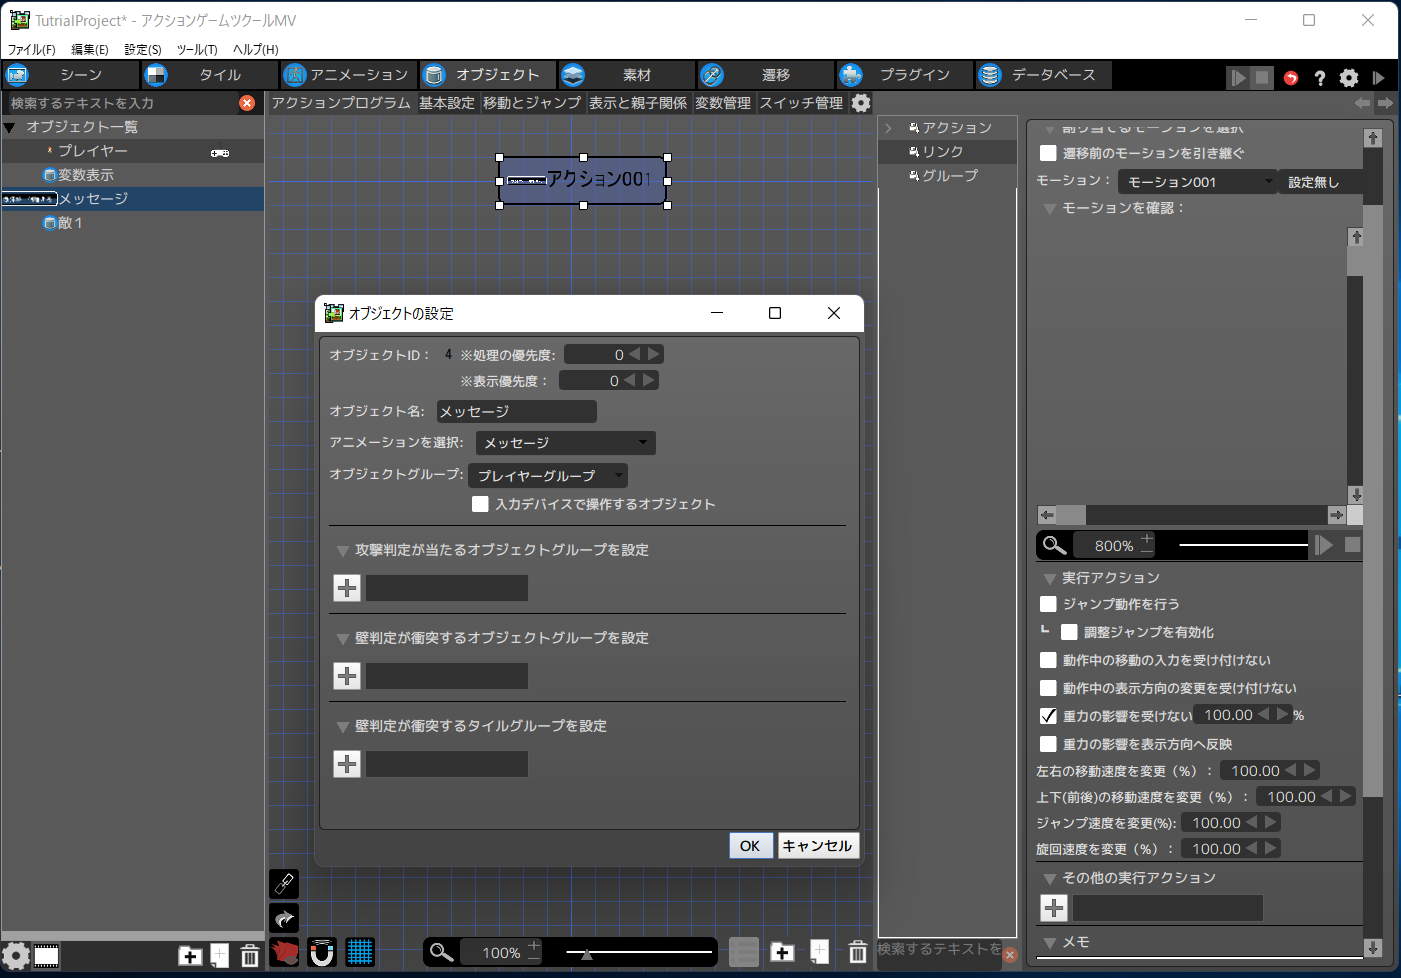Screen dimensions: 1401x978
Task: Uncheck 重力の影響を受けない
Action: coord(1048,714)
